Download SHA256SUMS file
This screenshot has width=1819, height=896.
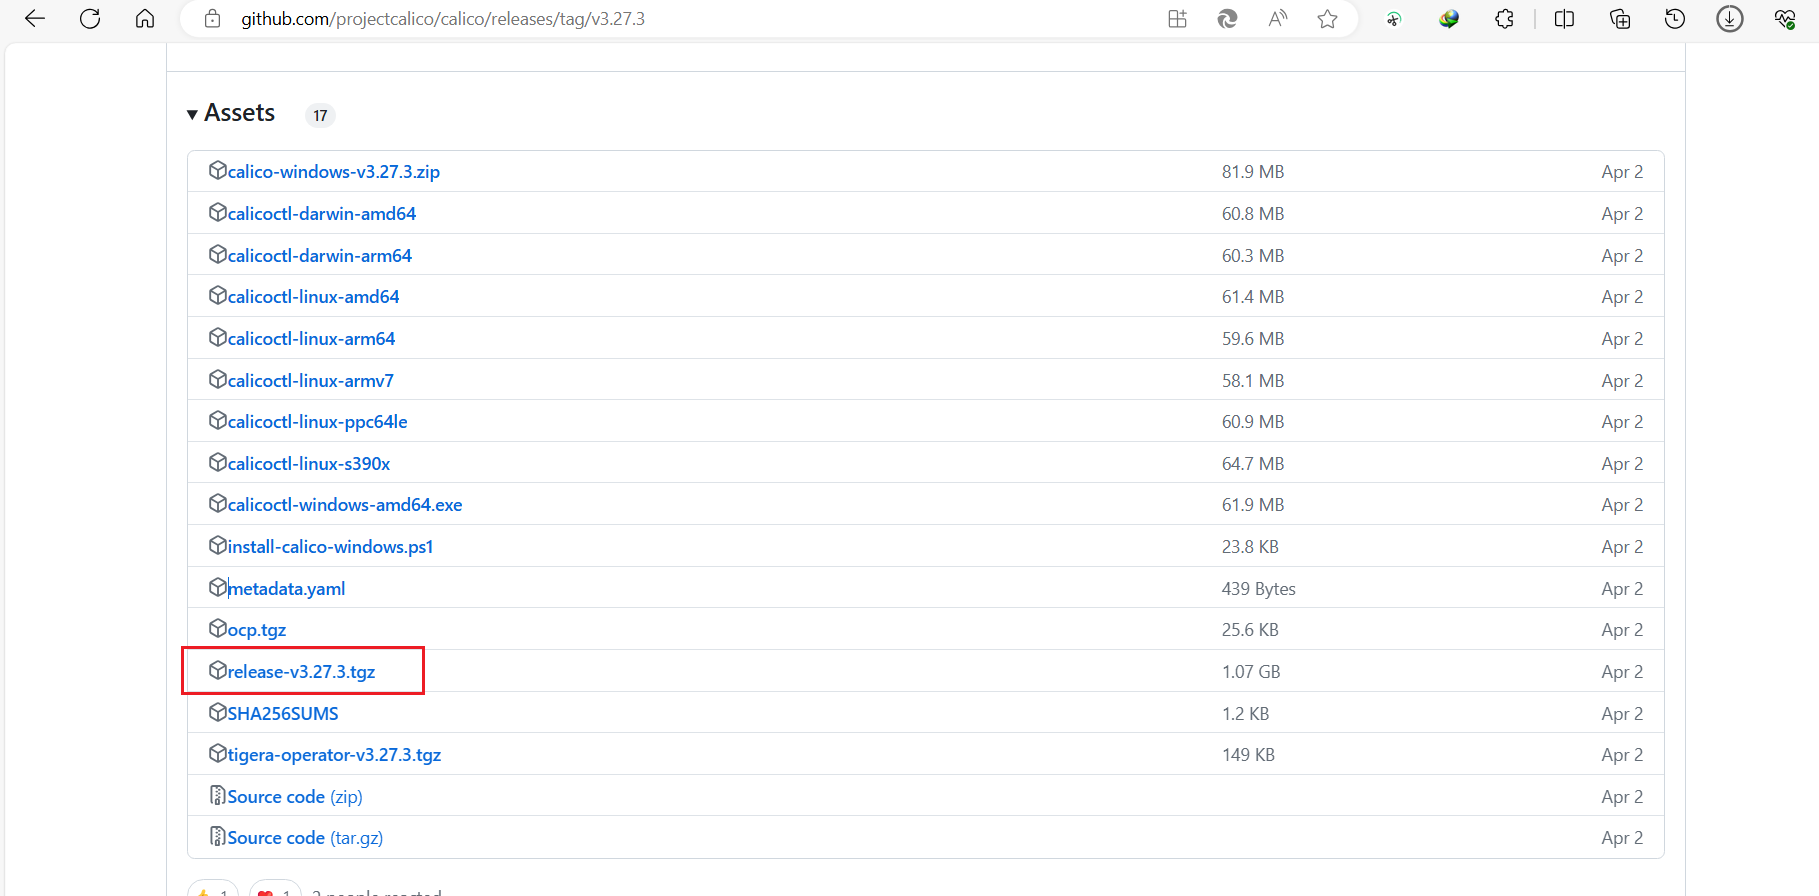click(x=283, y=714)
